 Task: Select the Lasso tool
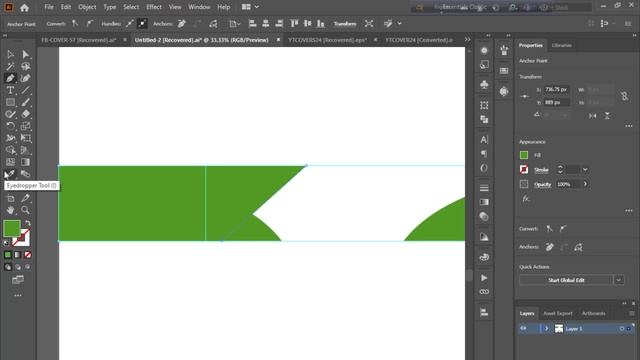pos(25,66)
